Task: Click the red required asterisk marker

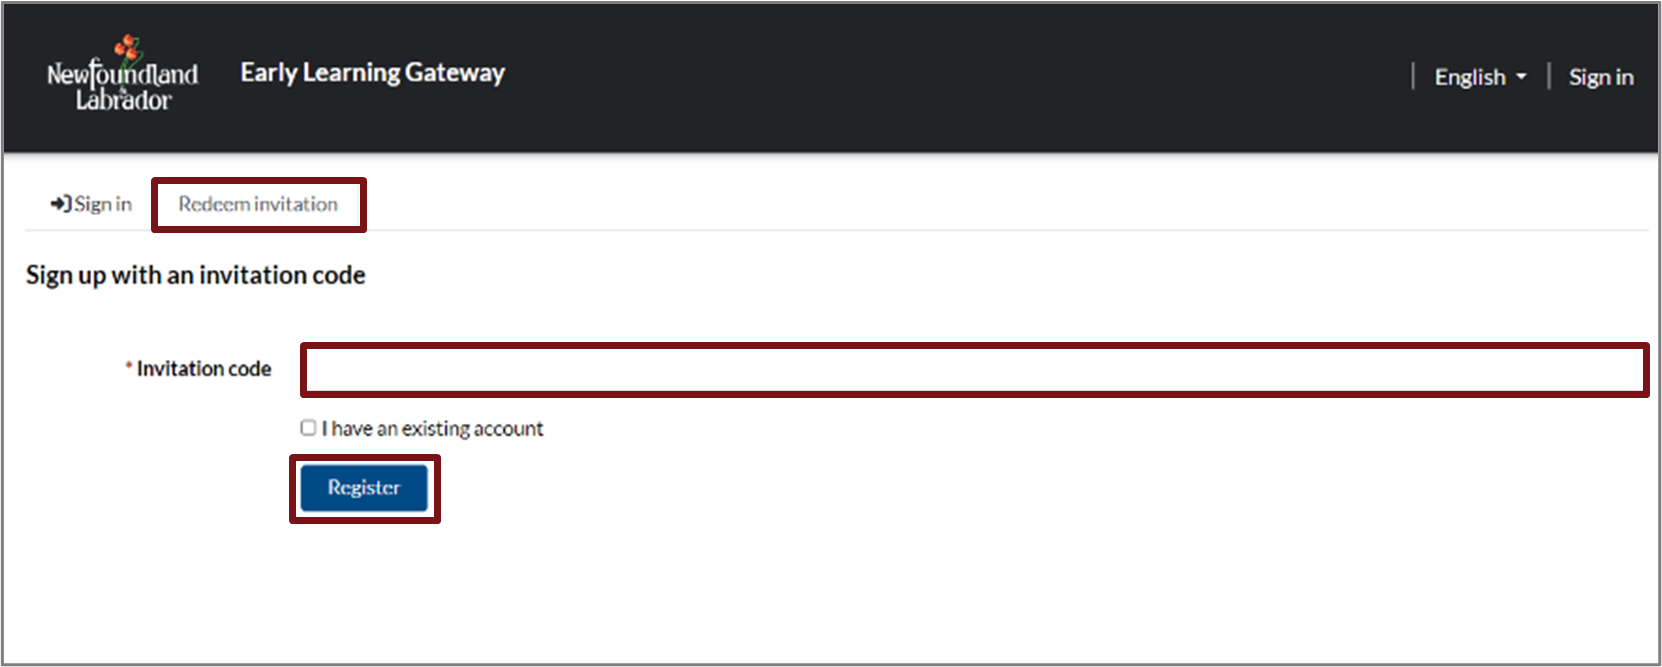Action: pyautogui.click(x=129, y=367)
